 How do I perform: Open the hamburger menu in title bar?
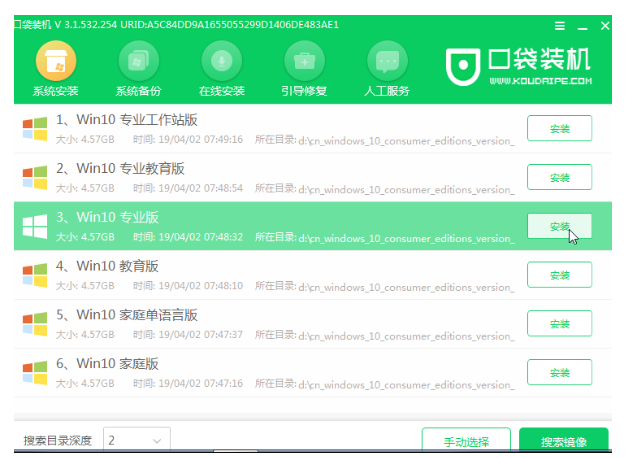pos(560,24)
